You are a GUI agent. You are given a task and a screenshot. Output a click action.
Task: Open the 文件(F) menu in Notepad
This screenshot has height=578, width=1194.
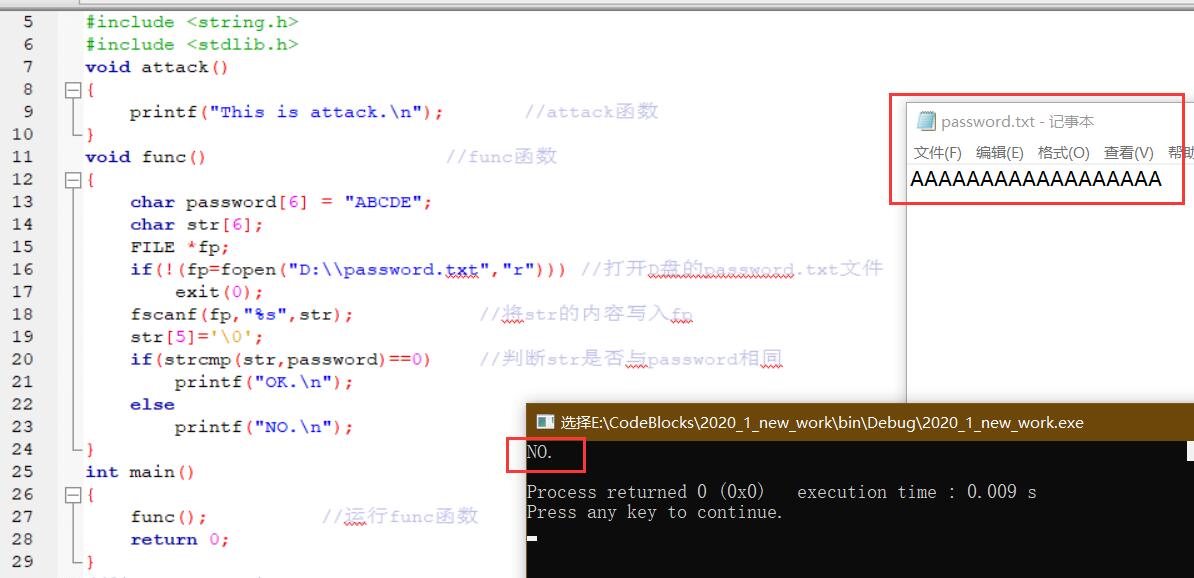[x=937, y=153]
